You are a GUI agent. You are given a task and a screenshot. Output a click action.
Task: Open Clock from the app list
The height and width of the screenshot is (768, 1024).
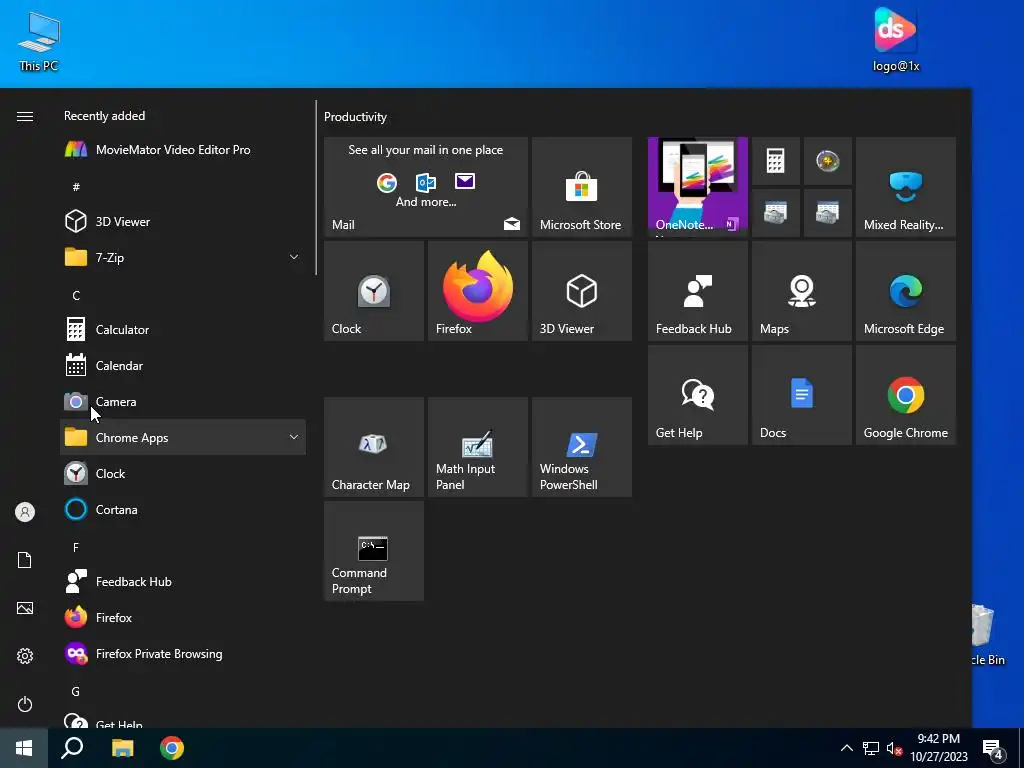point(183,473)
